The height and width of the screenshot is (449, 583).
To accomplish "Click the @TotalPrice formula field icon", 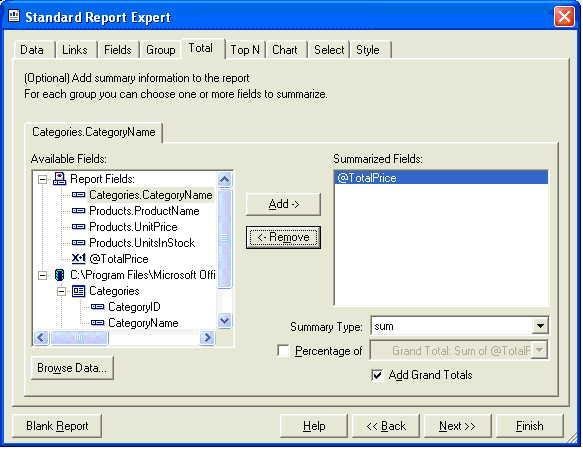I will click(x=78, y=258).
